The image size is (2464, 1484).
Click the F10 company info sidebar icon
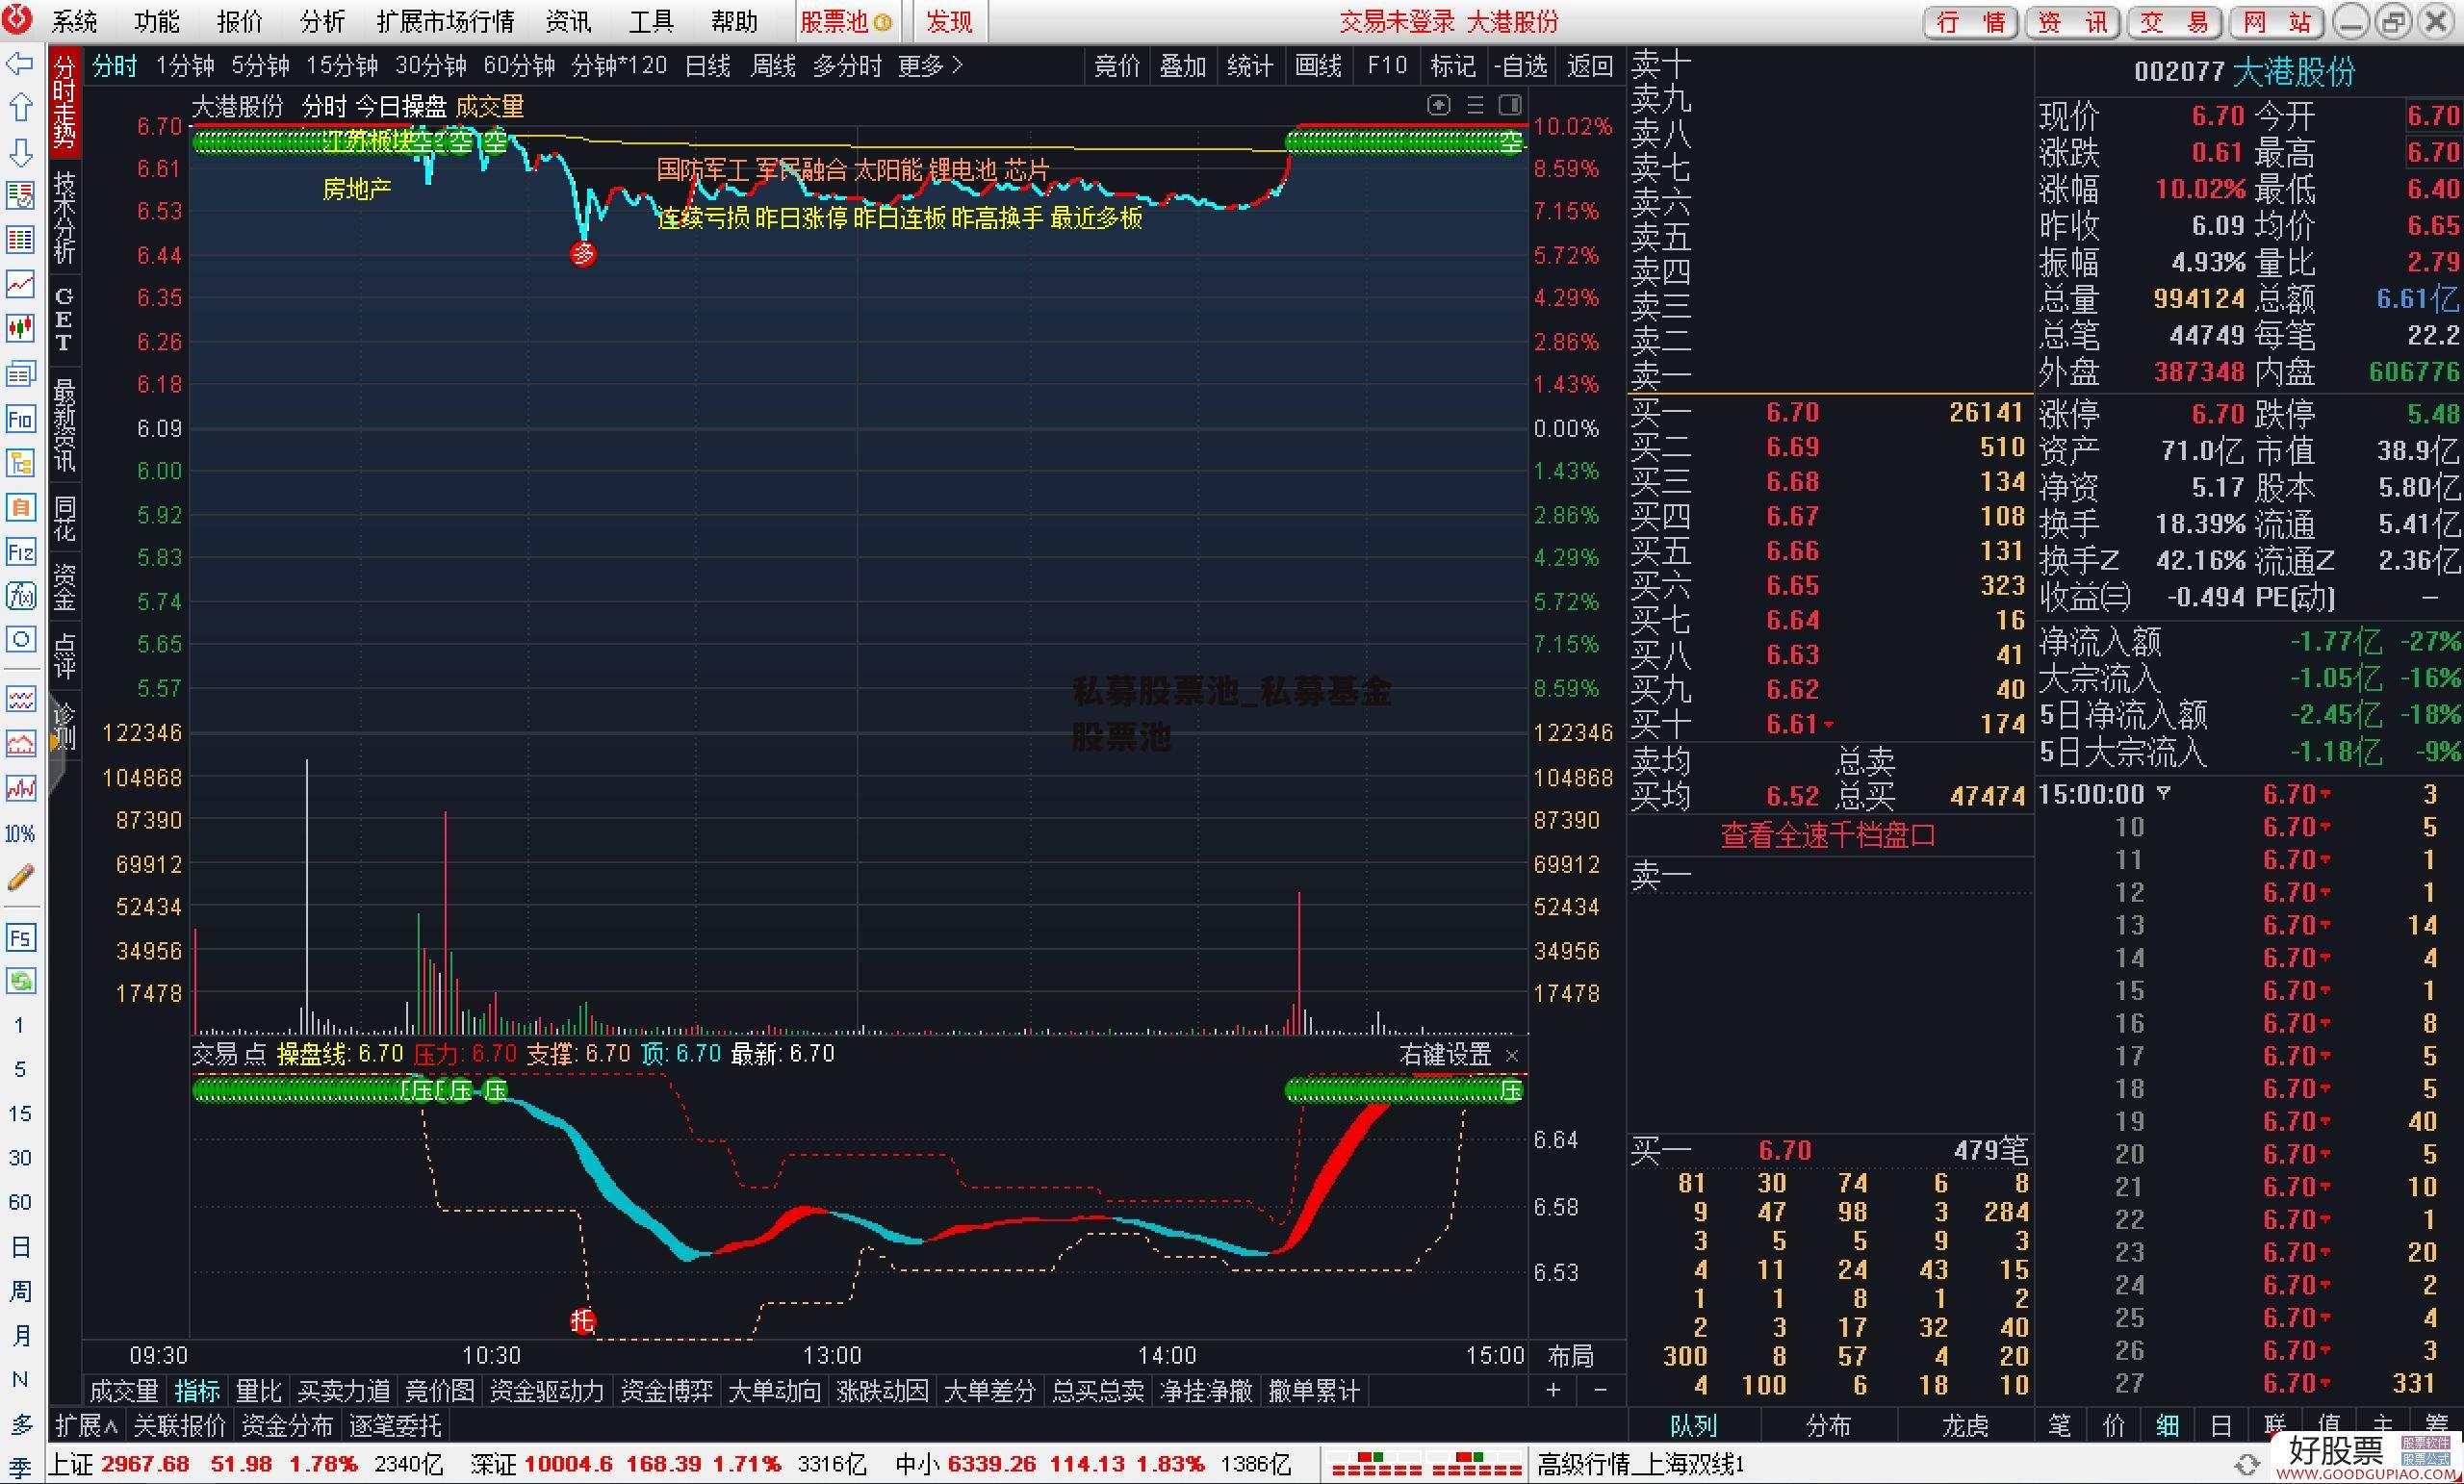(x=20, y=418)
